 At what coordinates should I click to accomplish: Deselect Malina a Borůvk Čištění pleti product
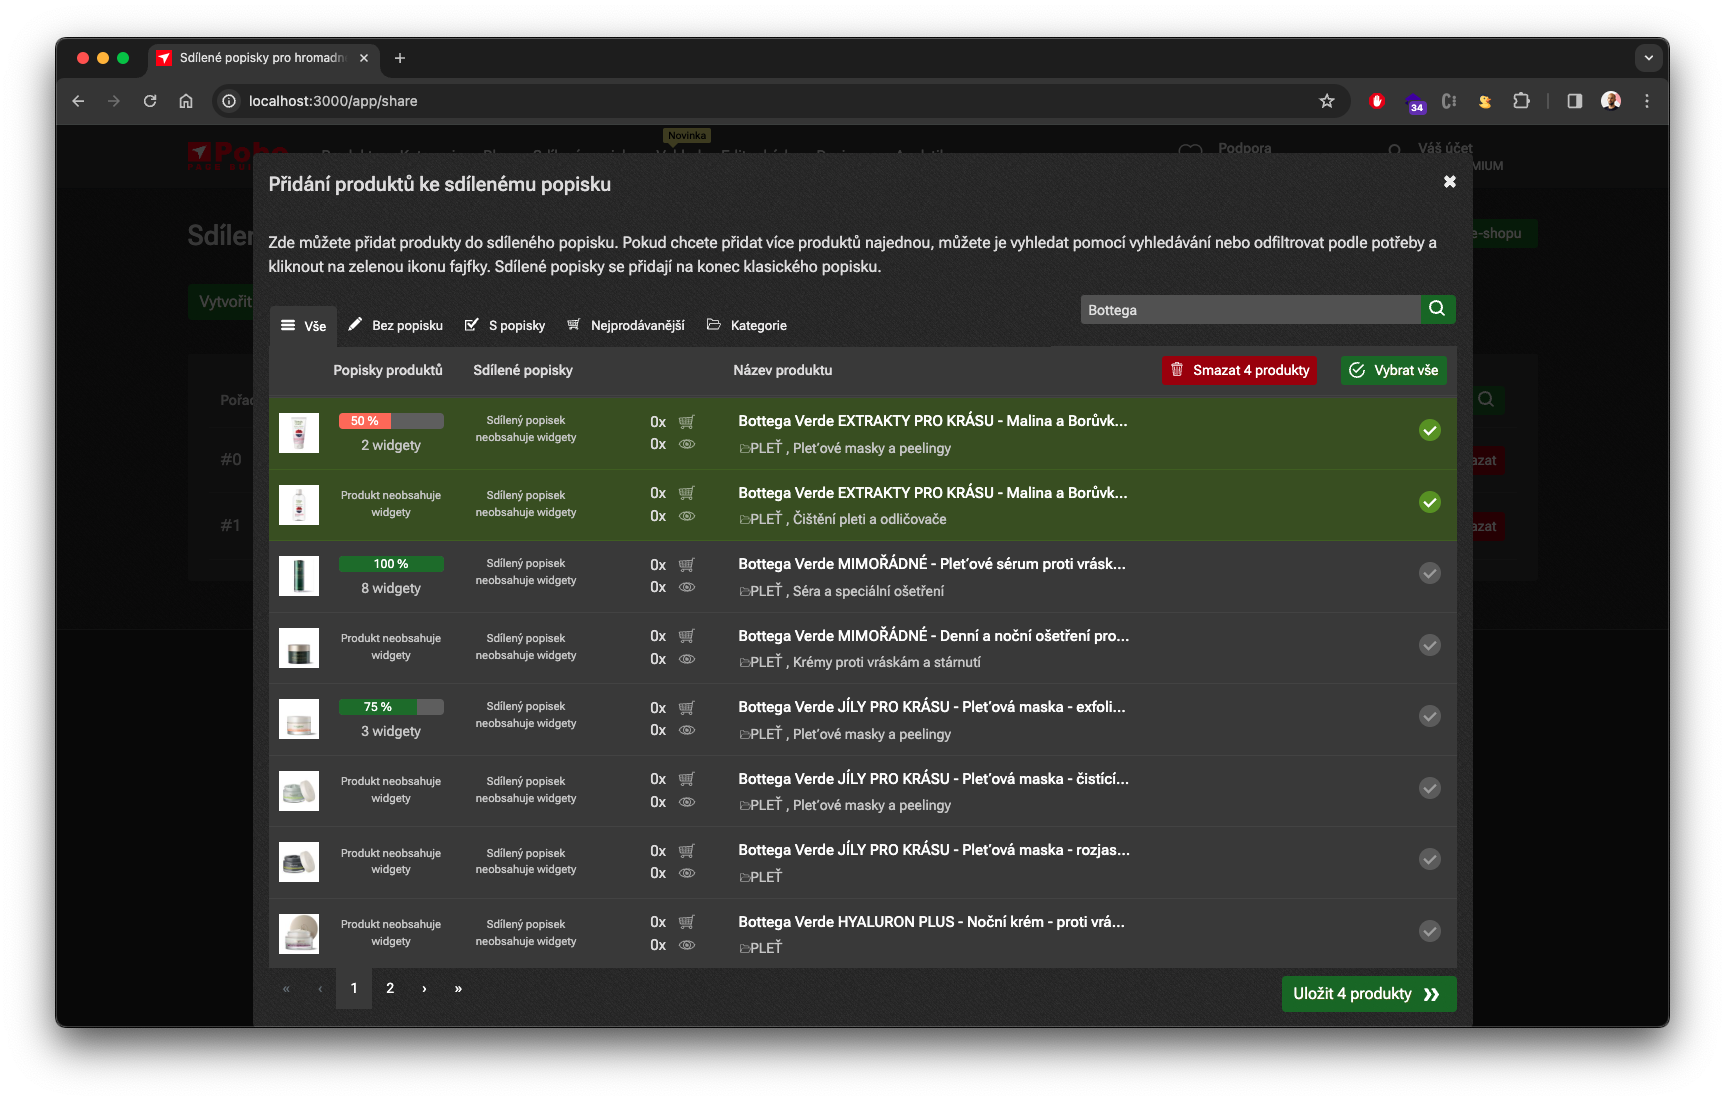(x=1430, y=502)
